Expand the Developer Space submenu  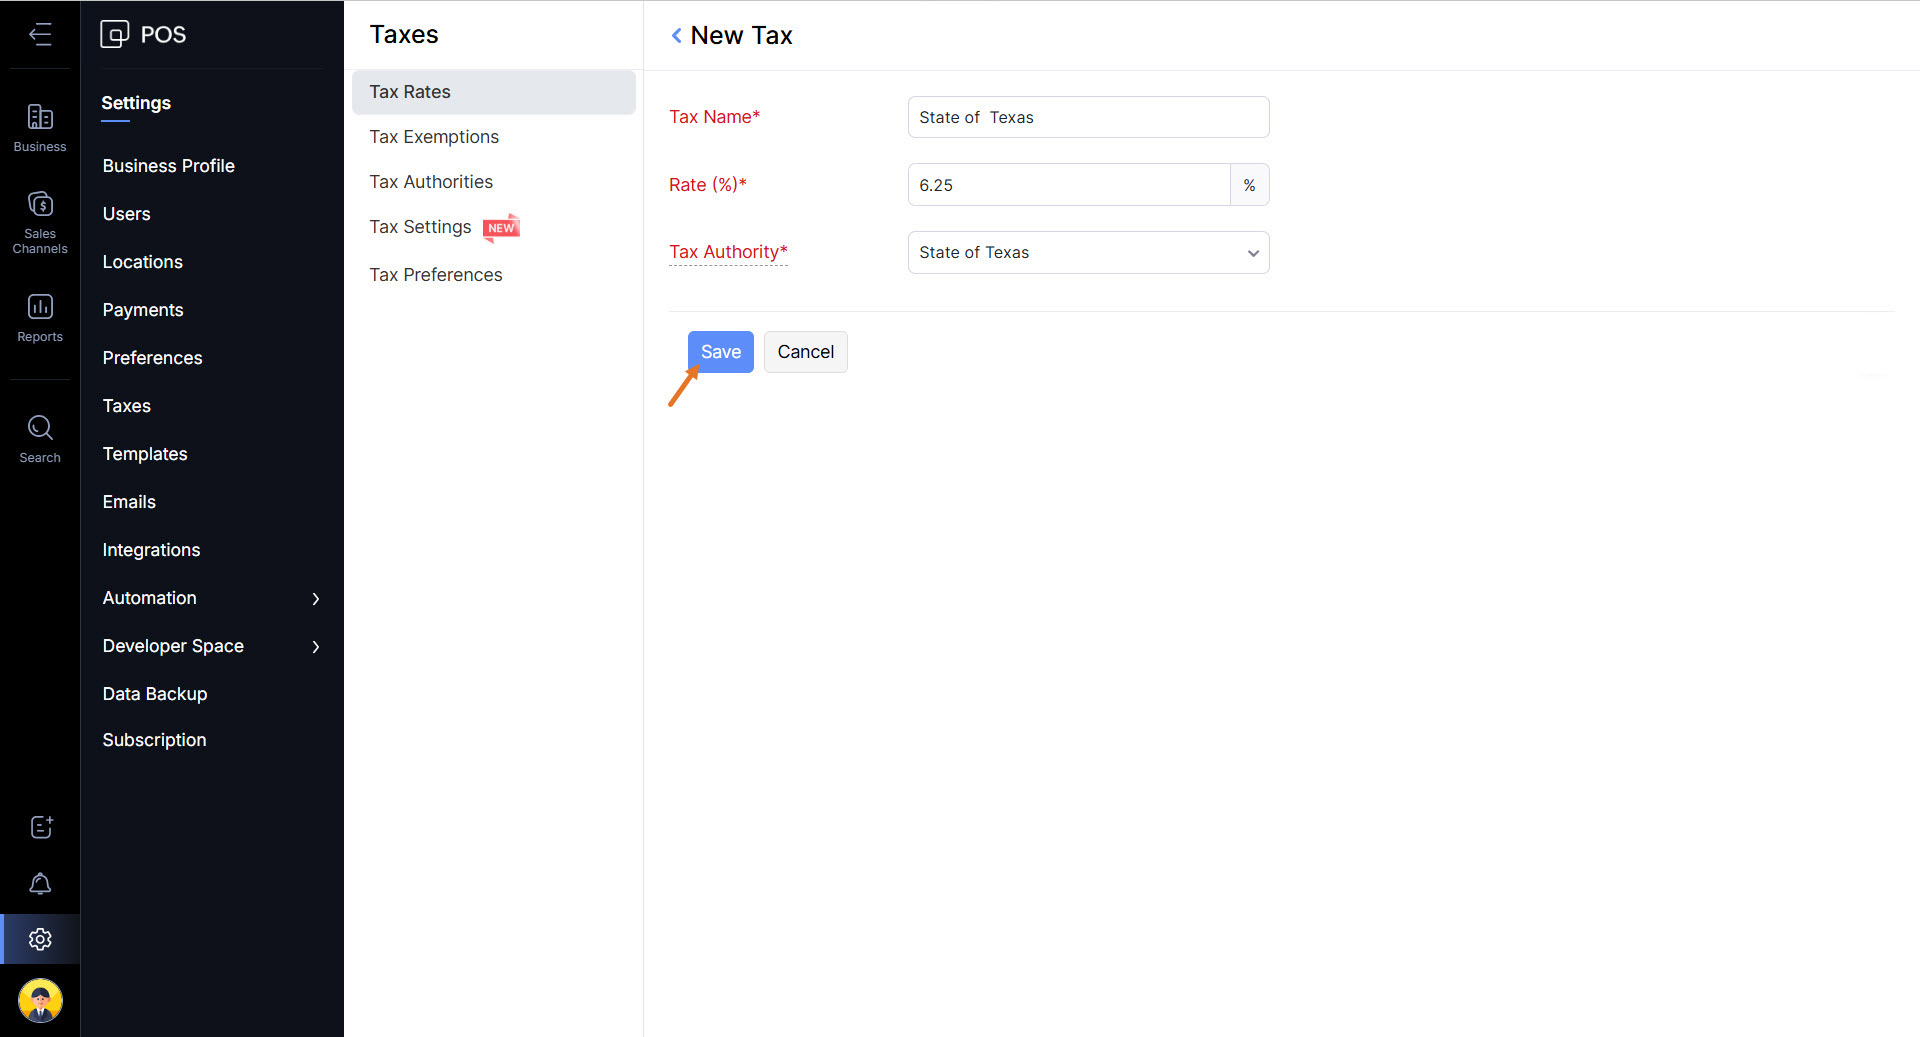pos(315,646)
